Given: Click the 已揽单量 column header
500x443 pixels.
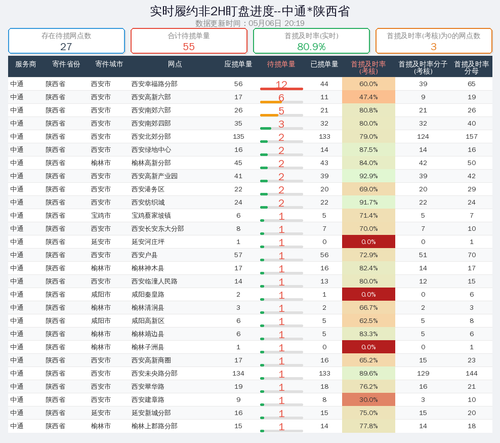Looking at the screenshot, I should [x=324, y=64].
